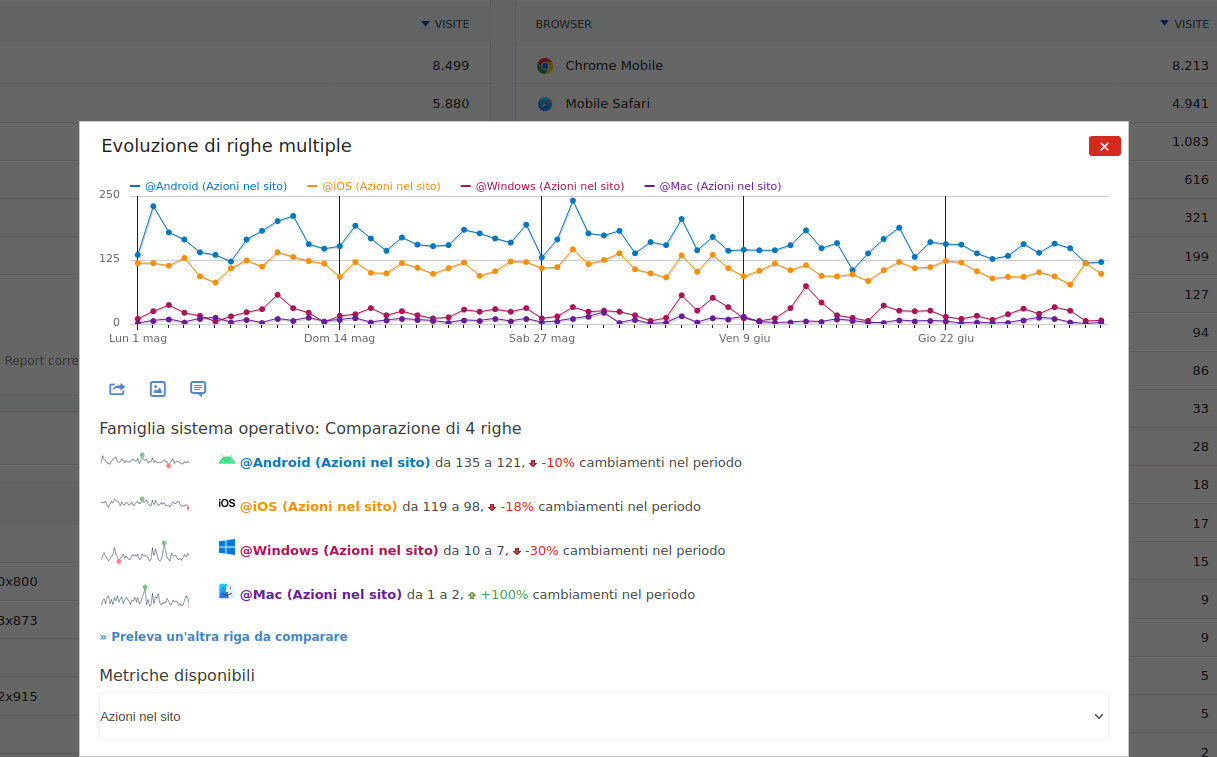Click the green Android robot icon
Image resolution: width=1217 pixels, height=757 pixels.
click(227, 461)
